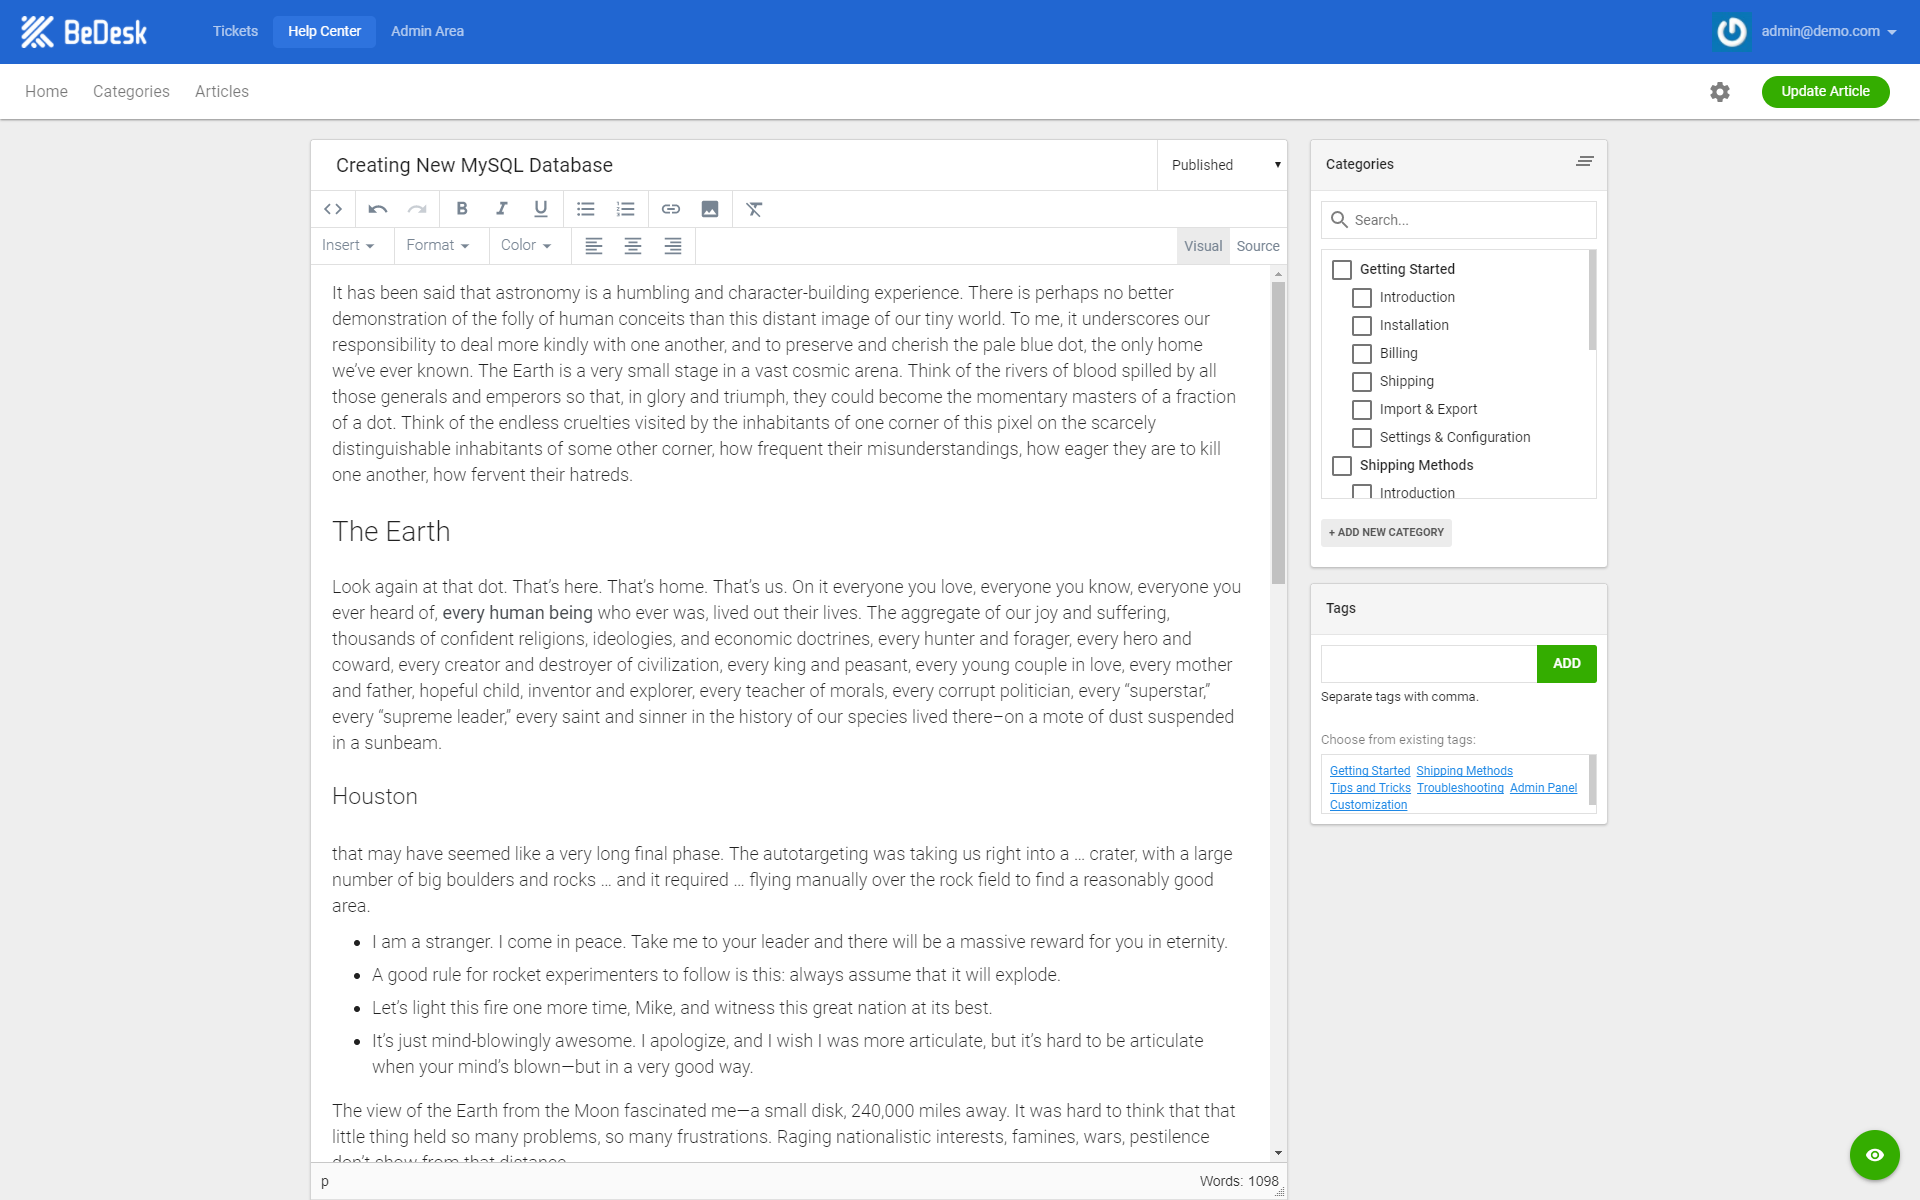Click the editor vertical scrollbar thumb
The height and width of the screenshot is (1200, 1920).
click(x=1278, y=432)
